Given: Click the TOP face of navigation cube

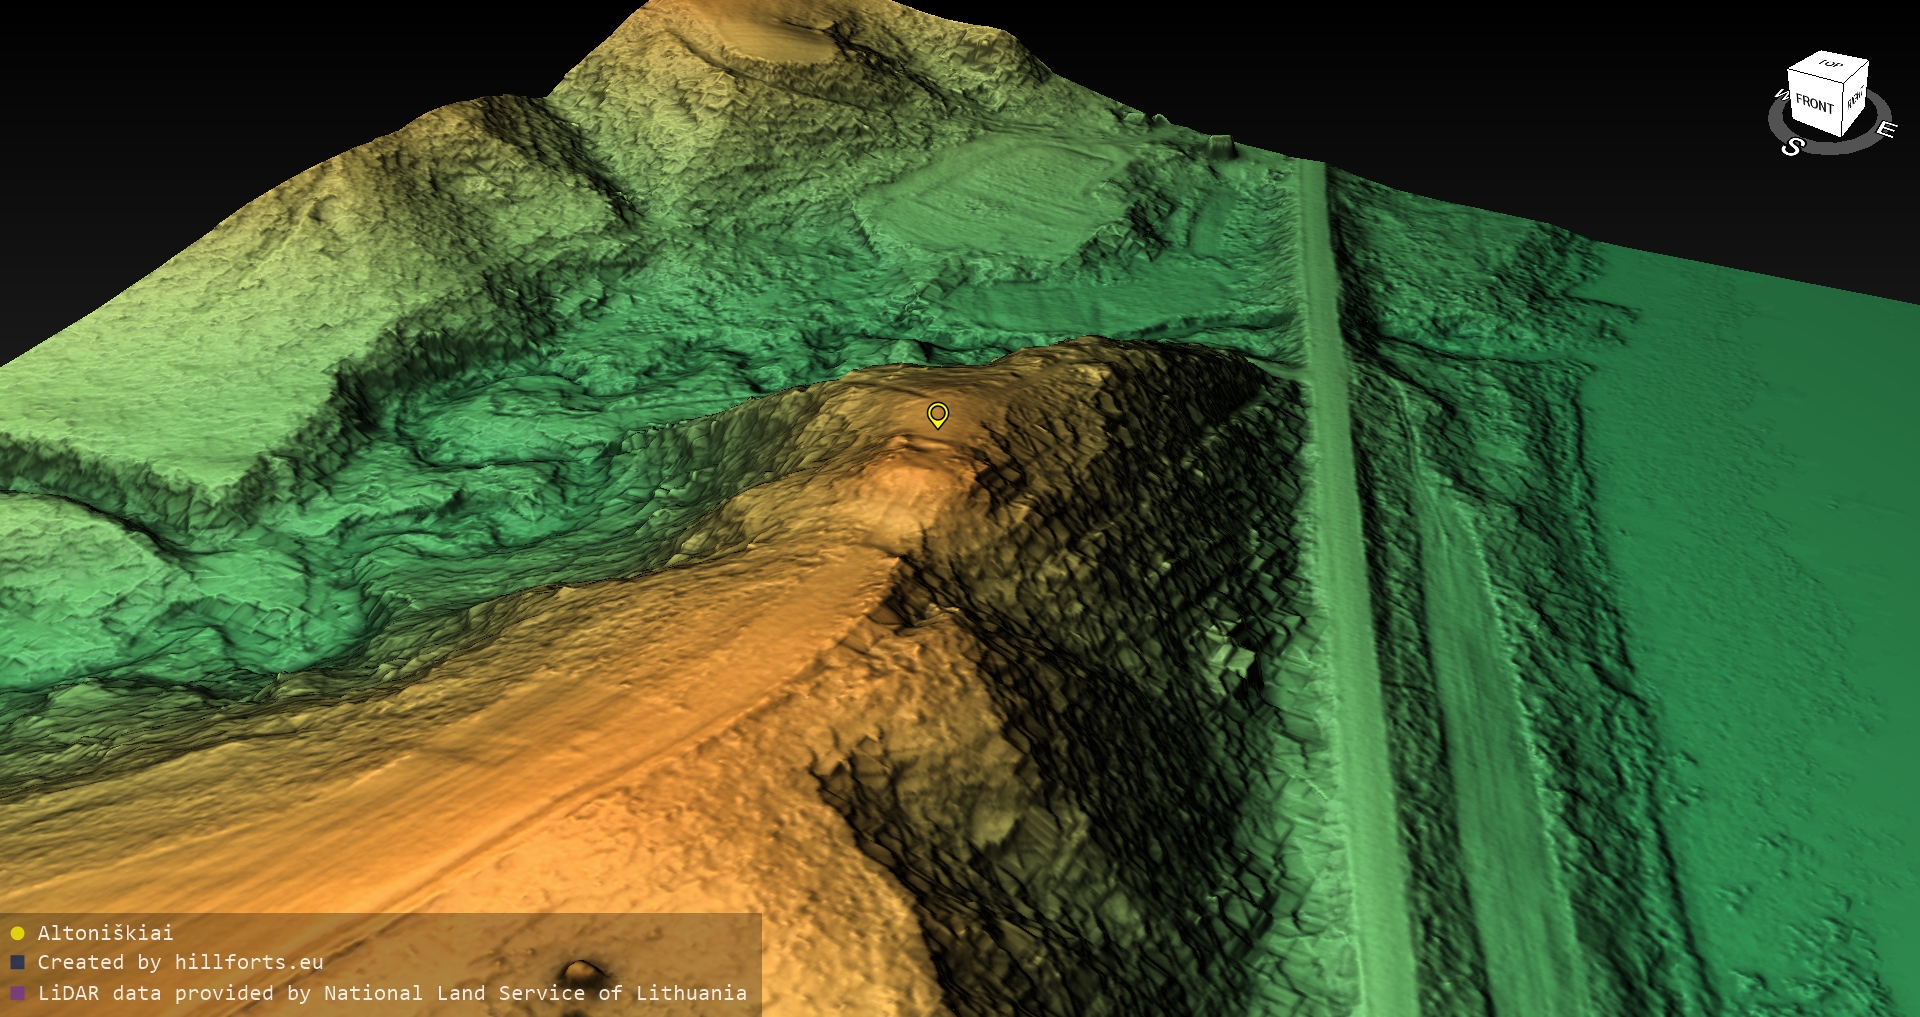Looking at the screenshot, I should click(1830, 65).
